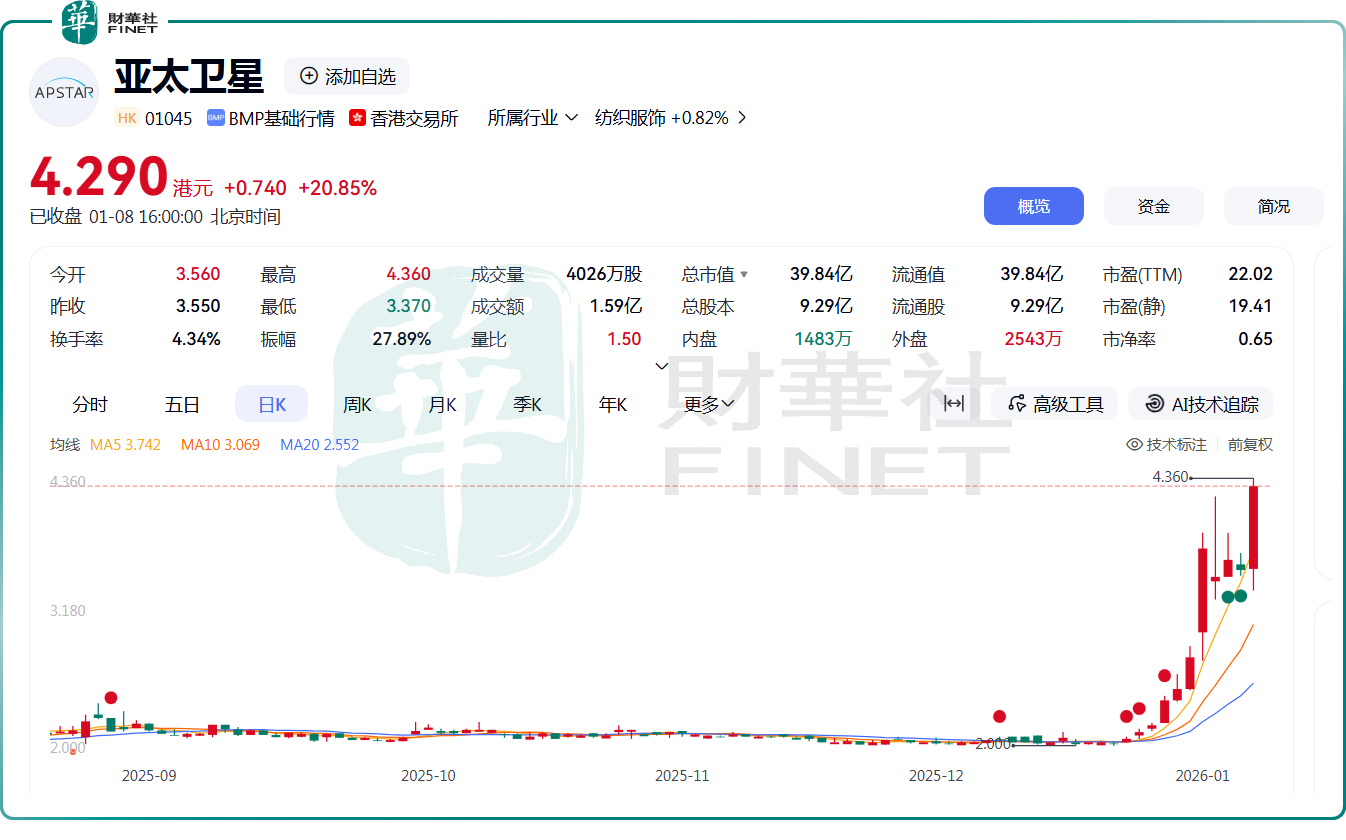Click the chart width fit icon
This screenshot has height=840, width=1346.
(954, 404)
